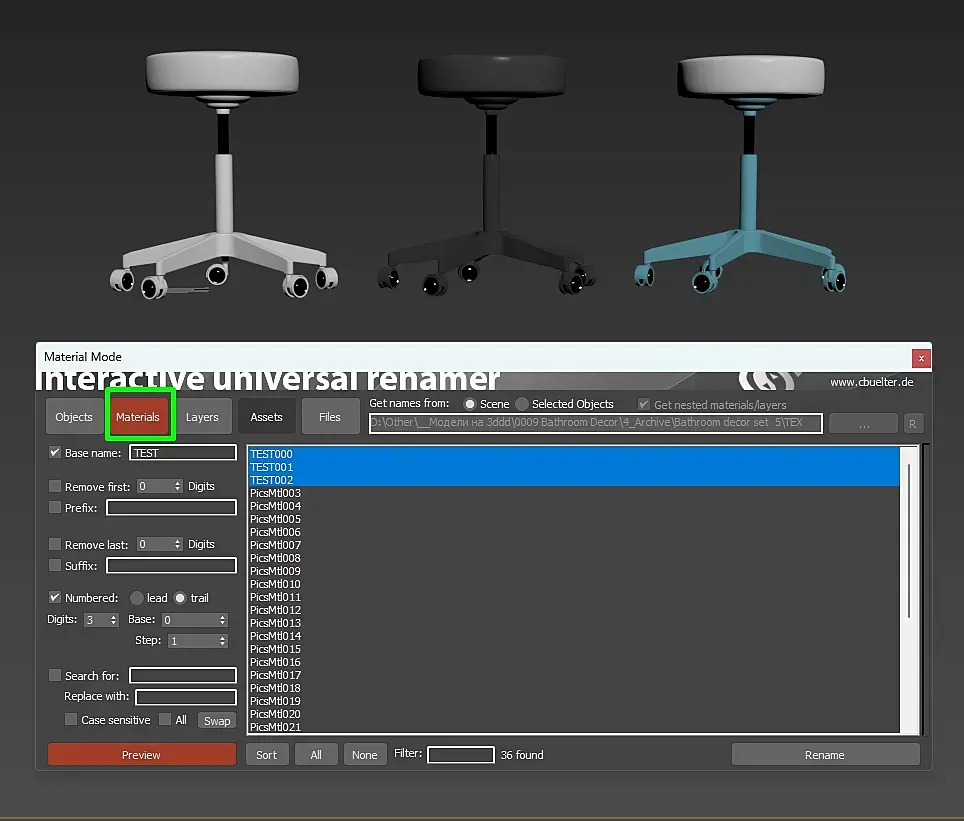Click the All selection button
964x821 pixels.
(x=316, y=755)
